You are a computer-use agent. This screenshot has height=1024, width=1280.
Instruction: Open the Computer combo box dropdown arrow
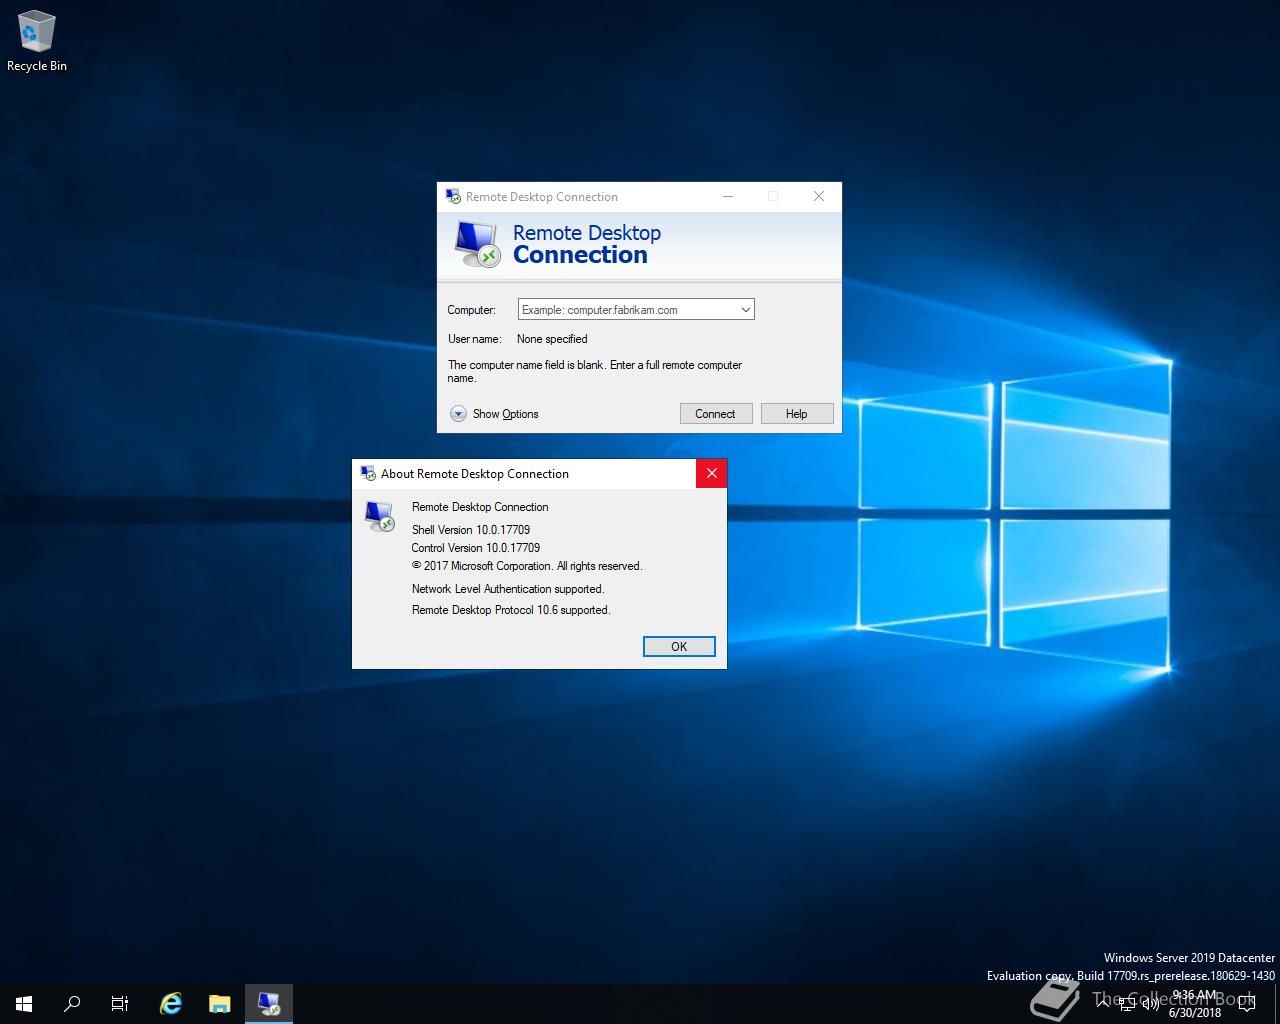tap(745, 310)
